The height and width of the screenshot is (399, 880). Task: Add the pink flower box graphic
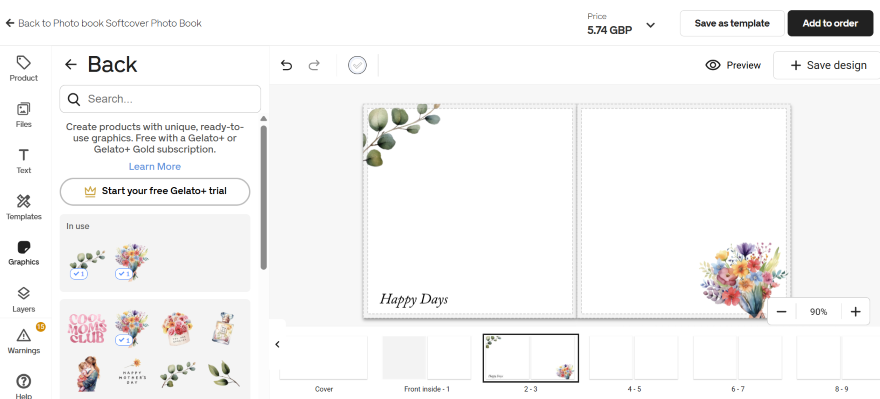click(x=177, y=329)
